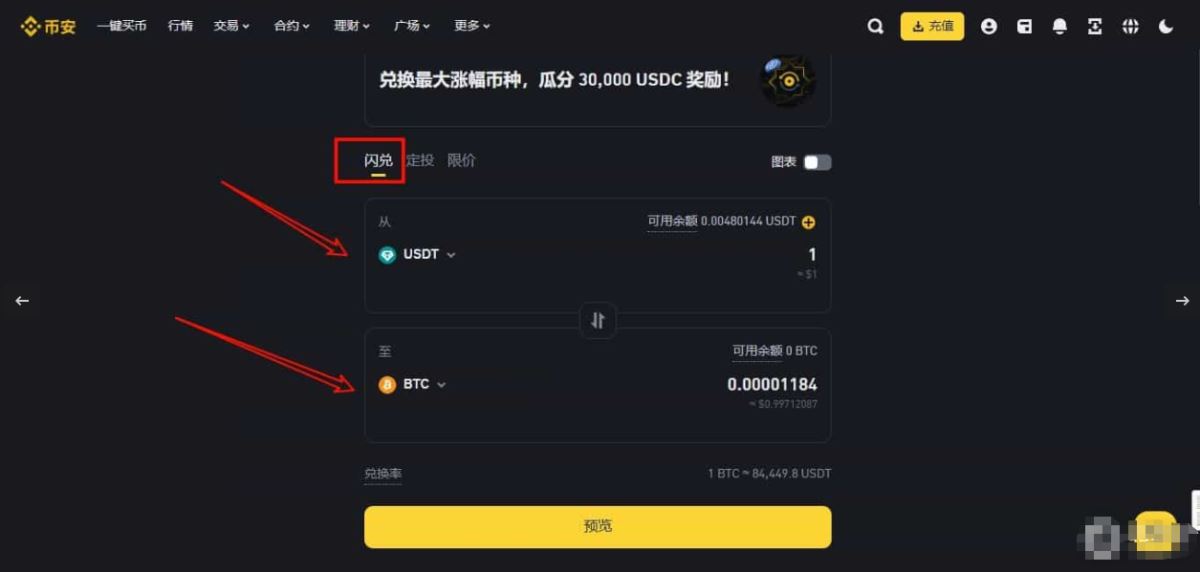Click the 充值 deposit button
The image size is (1200, 572).
(x=932, y=27)
